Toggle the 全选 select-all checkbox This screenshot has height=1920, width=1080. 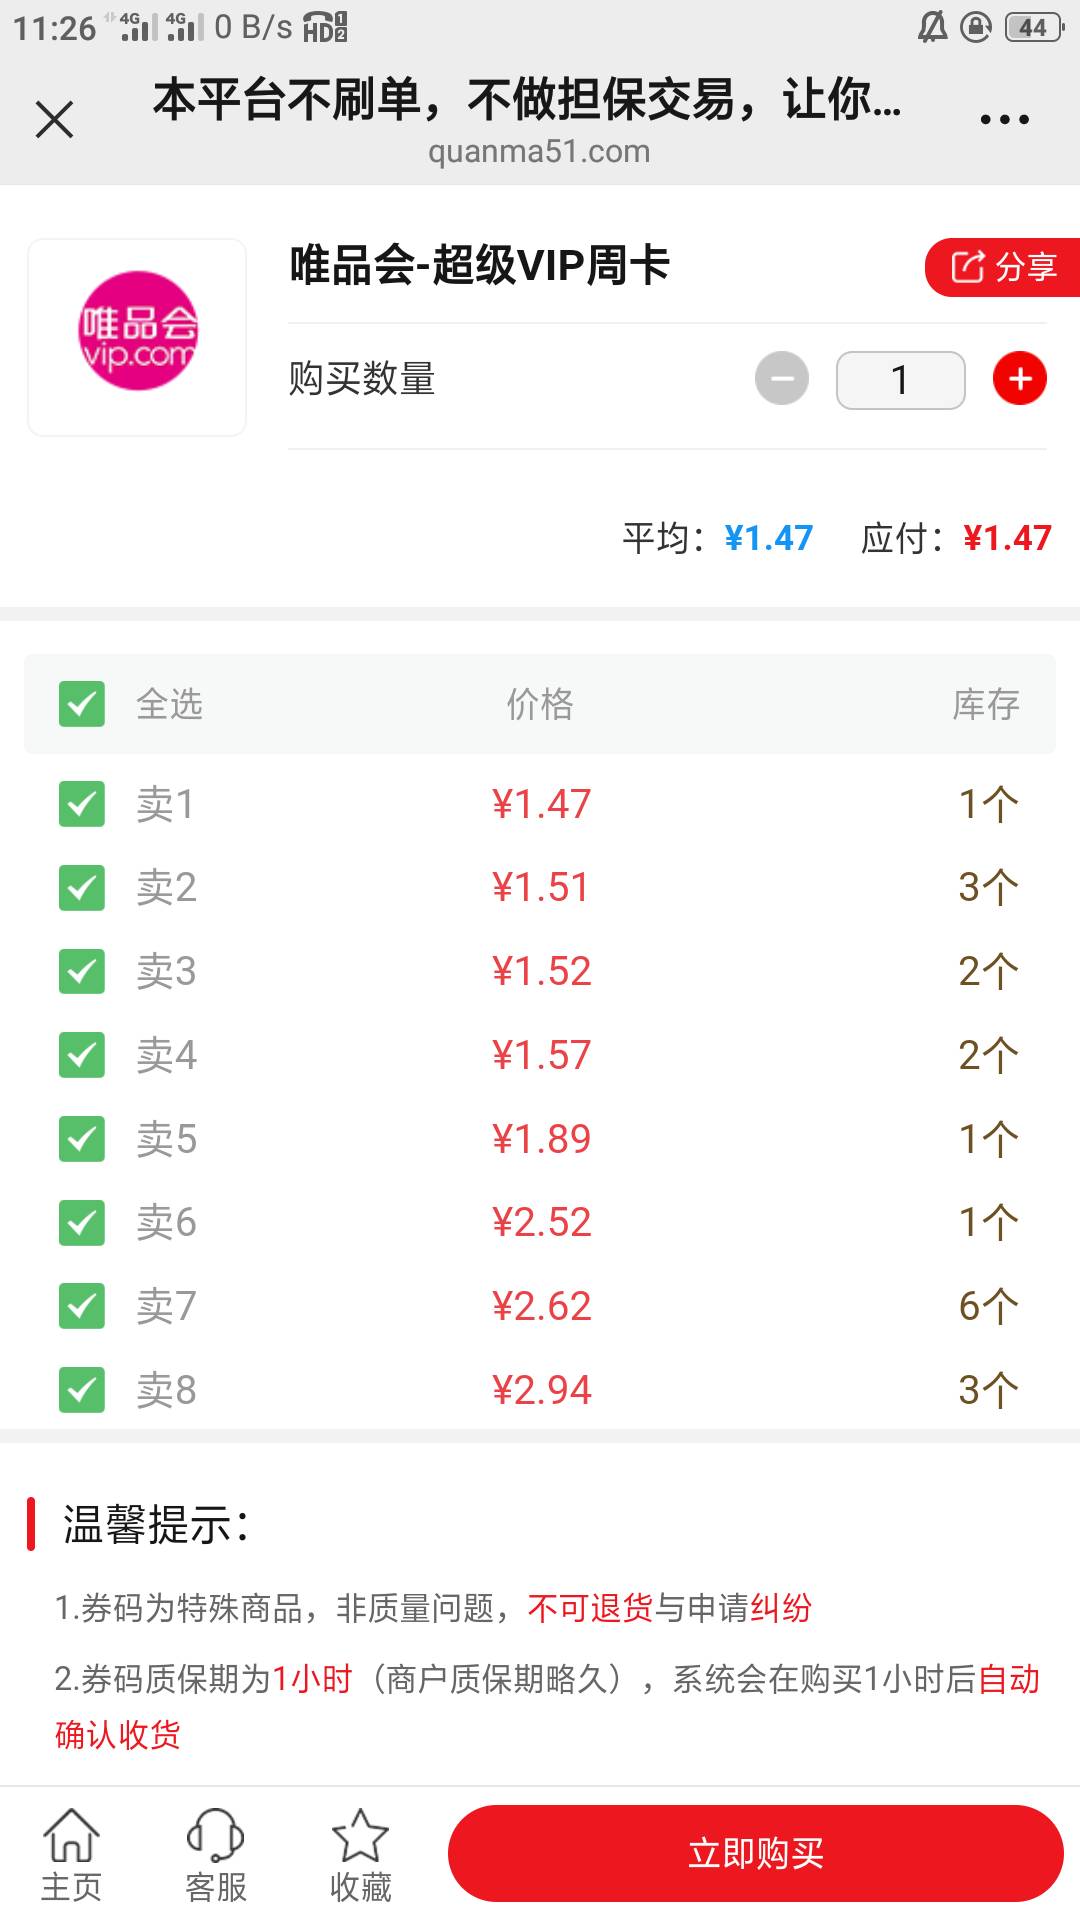coord(82,704)
